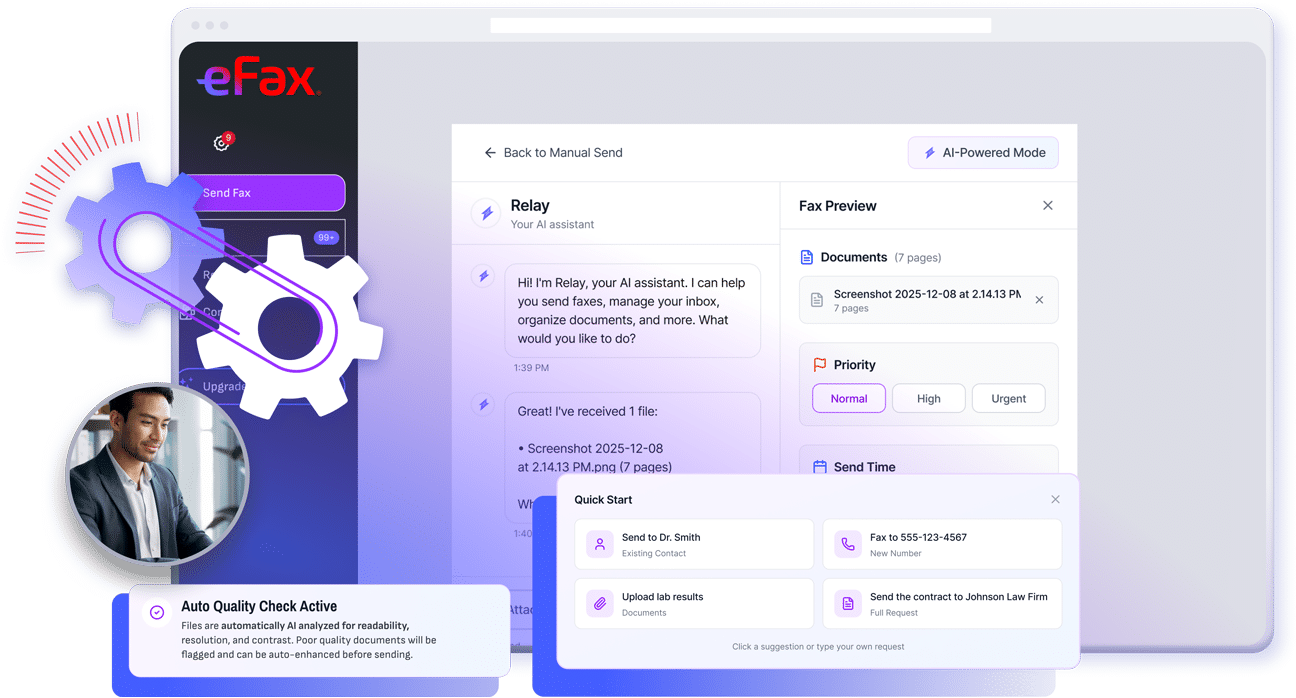Click the 'Click a suggestion or type your own request' hint
Image resolution: width=1296 pixels, height=698 pixels.
coord(818,647)
